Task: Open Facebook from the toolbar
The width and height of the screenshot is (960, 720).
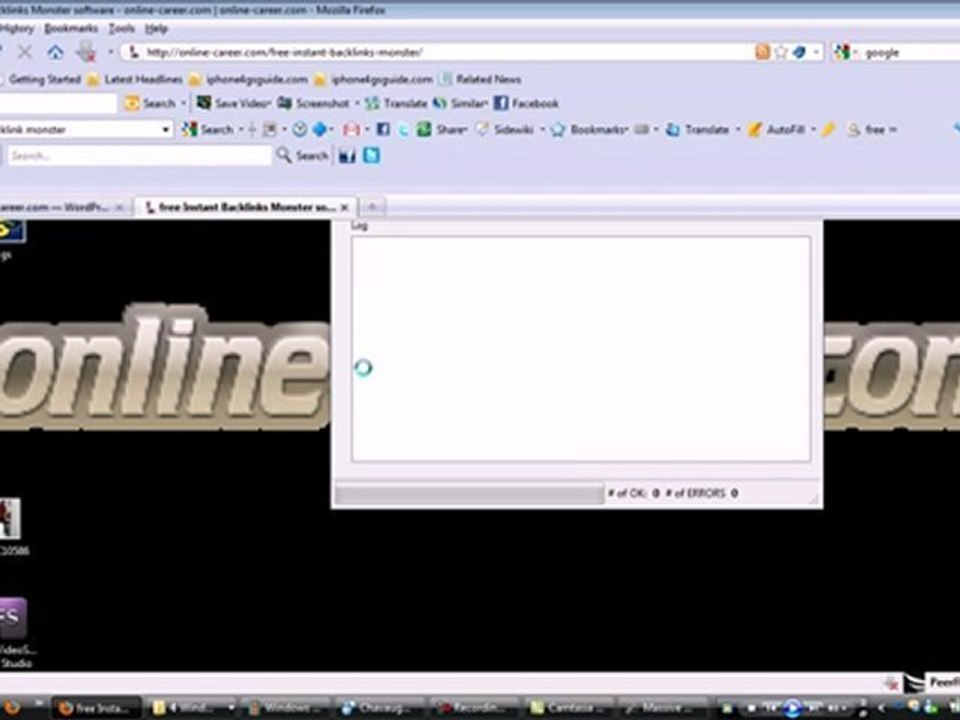Action: (x=527, y=103)
